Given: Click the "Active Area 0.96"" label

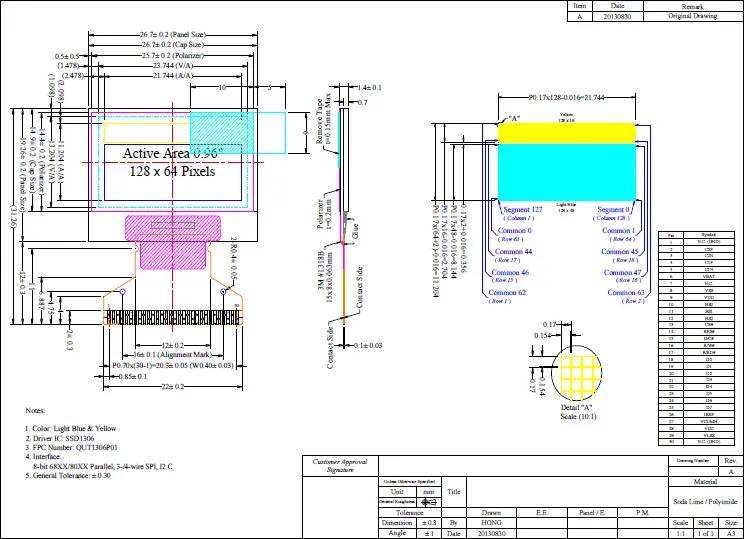Looking at the screenshot, I should point(173,153).
